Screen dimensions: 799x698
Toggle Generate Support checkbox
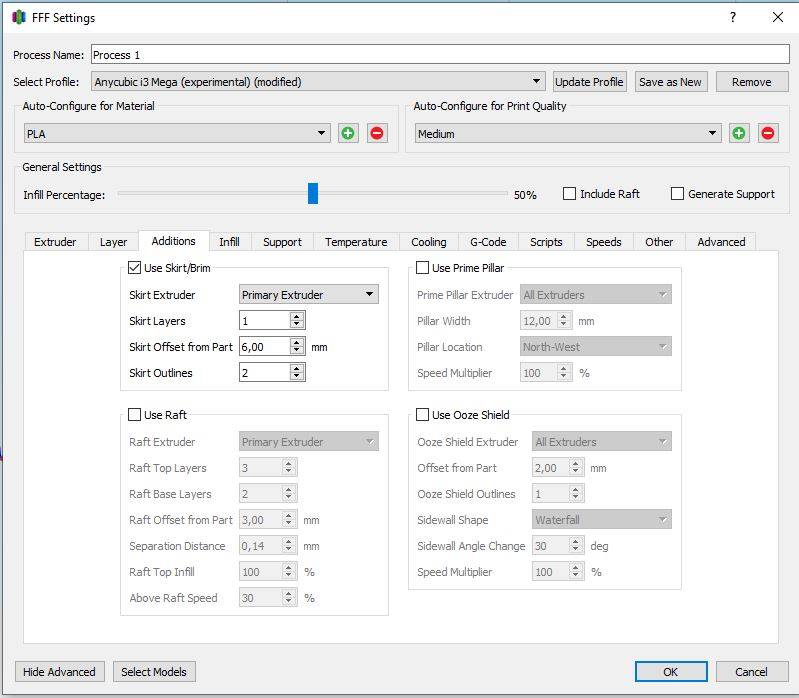tap(677, 194)
